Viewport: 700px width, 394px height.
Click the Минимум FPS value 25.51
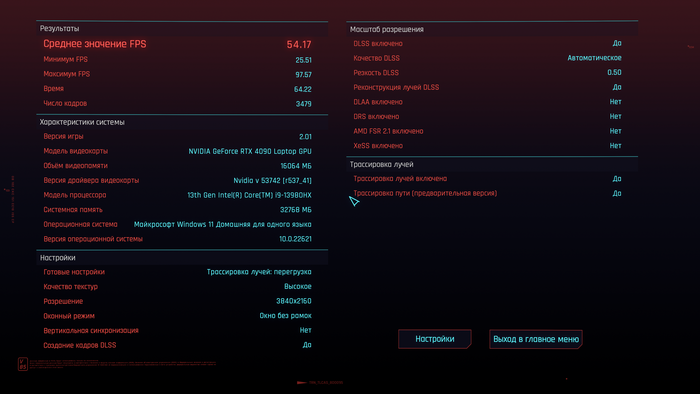[x=303, y=60]
